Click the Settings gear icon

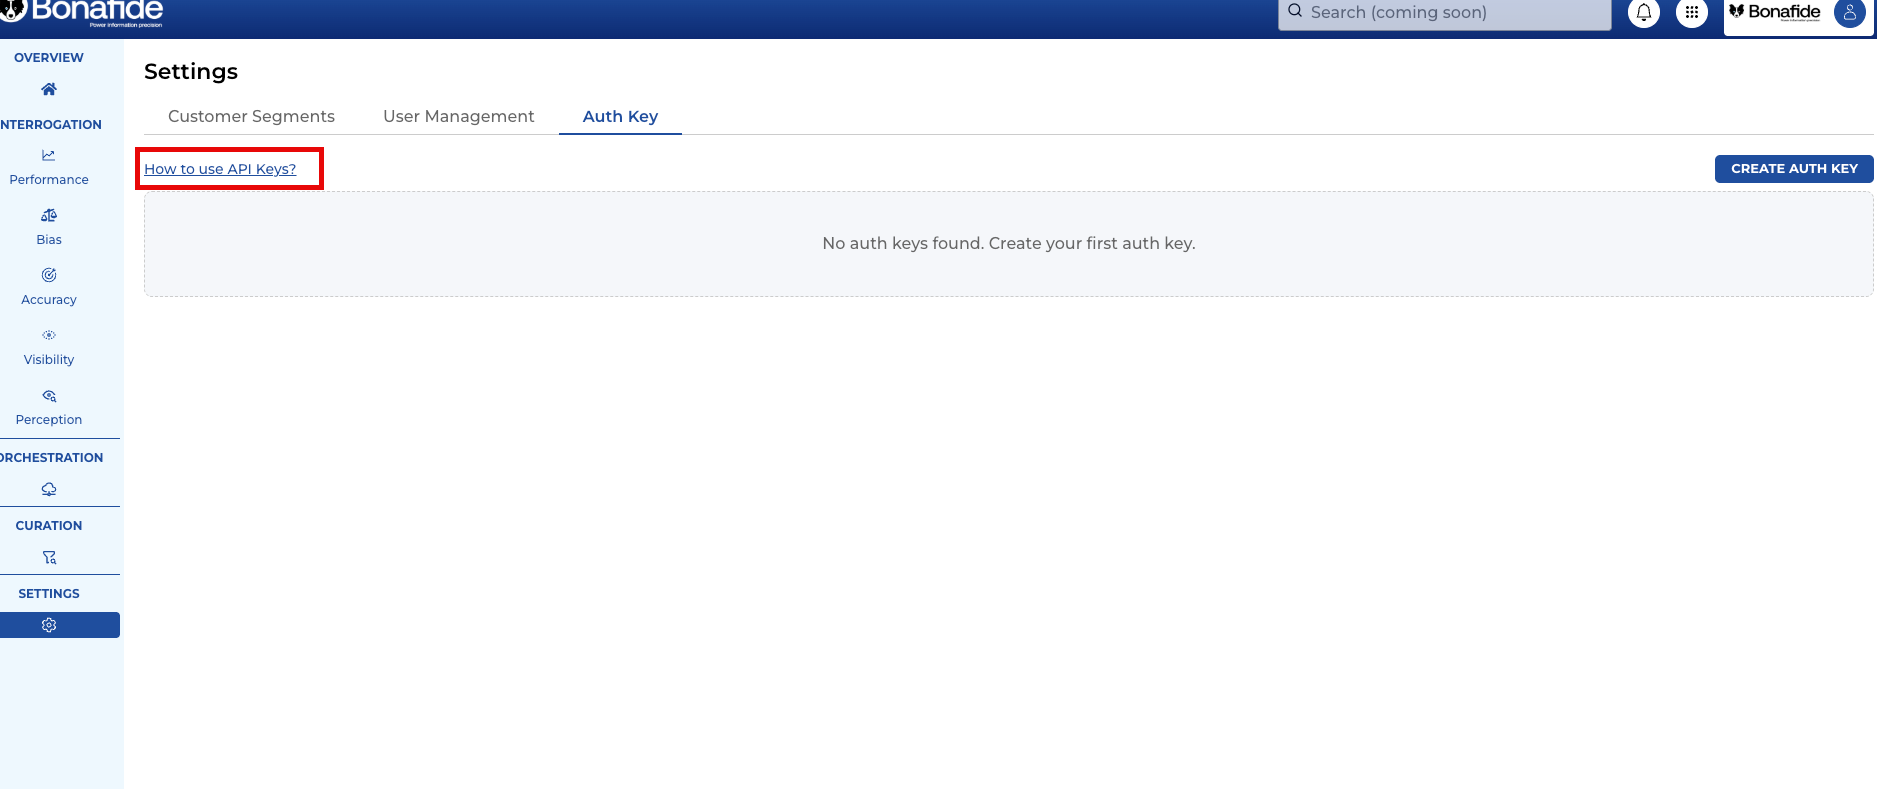point(49,625)
